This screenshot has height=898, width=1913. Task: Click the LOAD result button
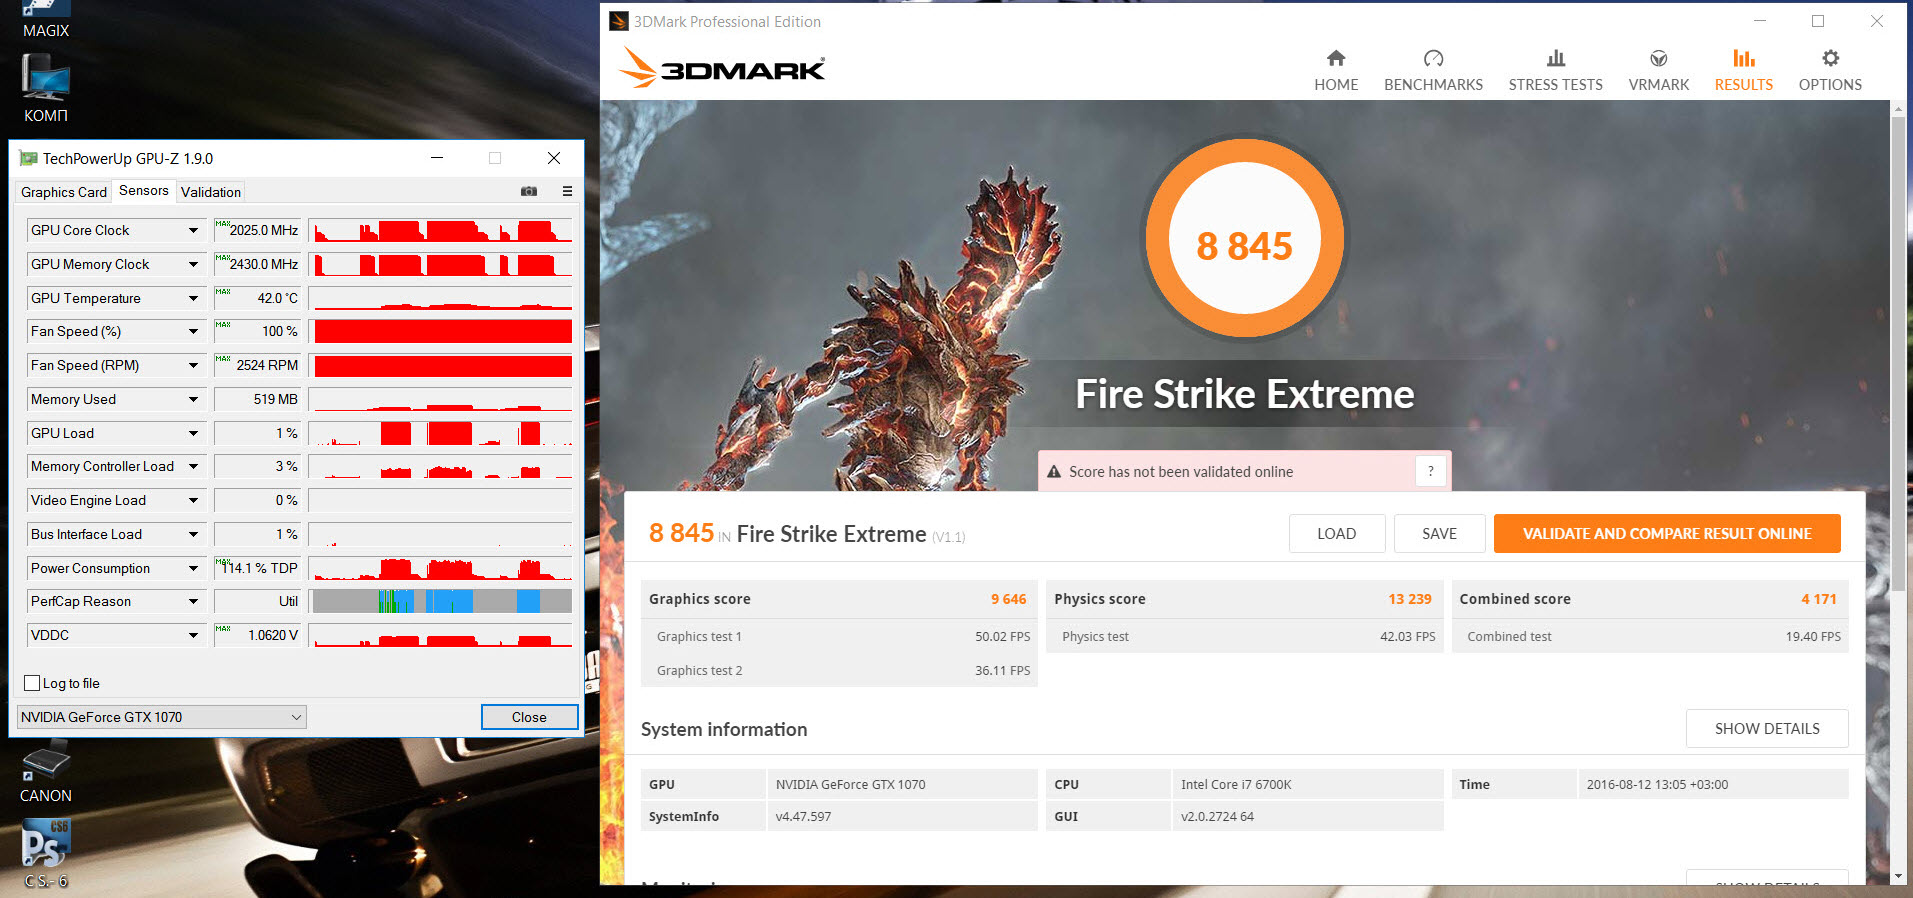click(1337, 534)
